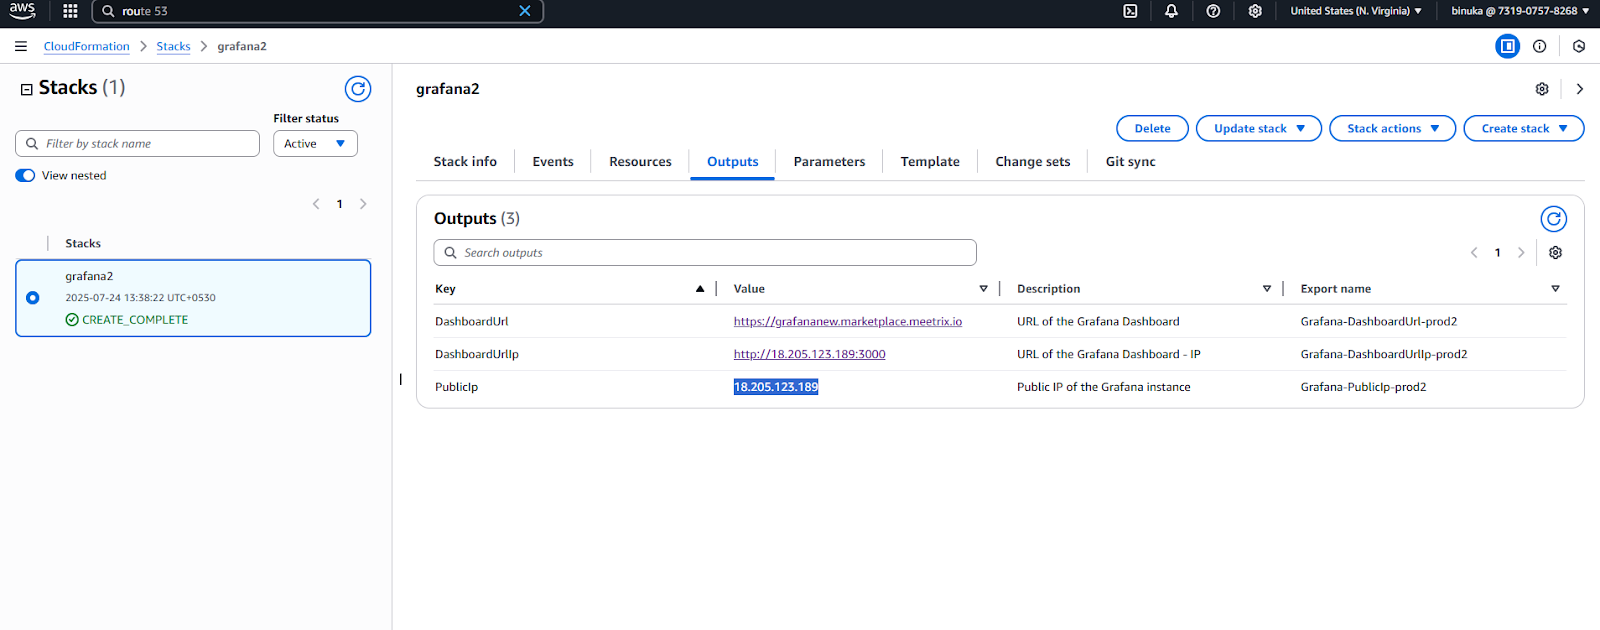The width and height of the screenshot is (1600, 630).
Task: Open the Filter status Active dropdown
Action: pyautogui.click(x=315, y=144)
